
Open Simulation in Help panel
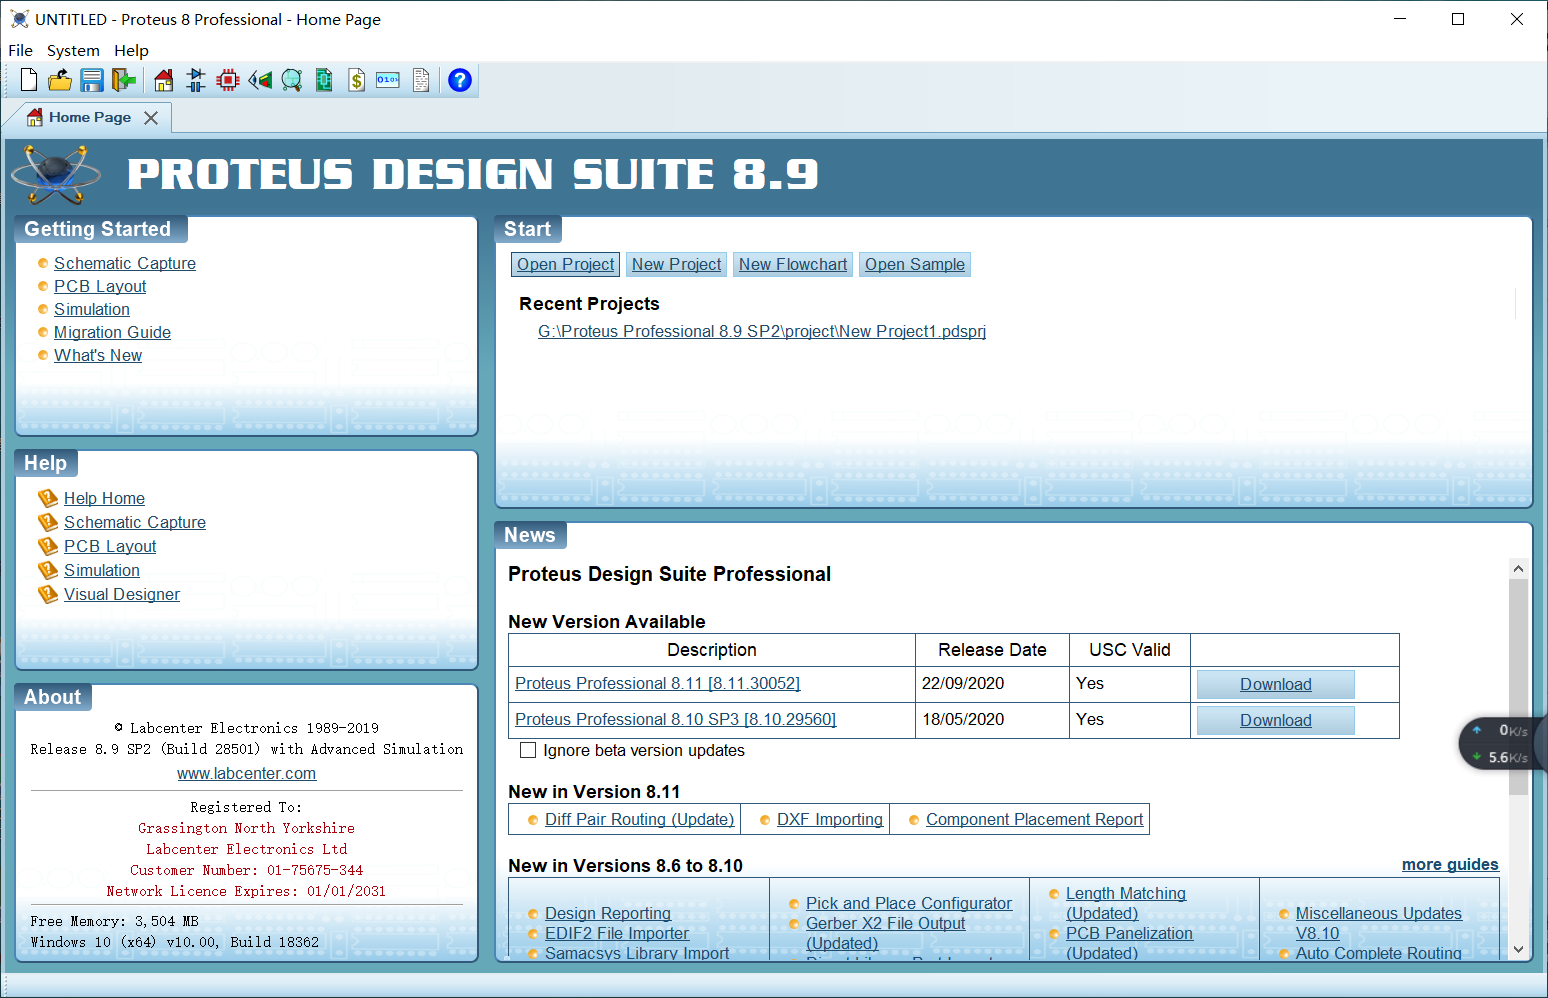pos(102,570)
